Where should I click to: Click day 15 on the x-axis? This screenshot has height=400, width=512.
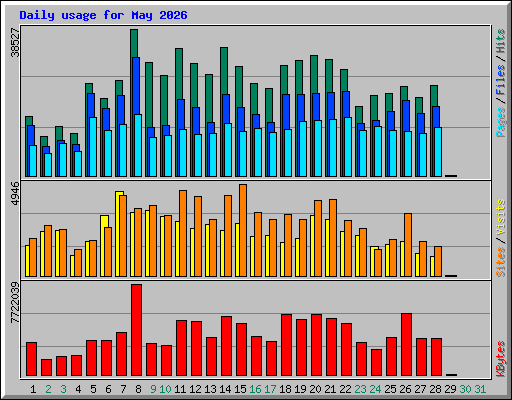[x=240, y=389]
